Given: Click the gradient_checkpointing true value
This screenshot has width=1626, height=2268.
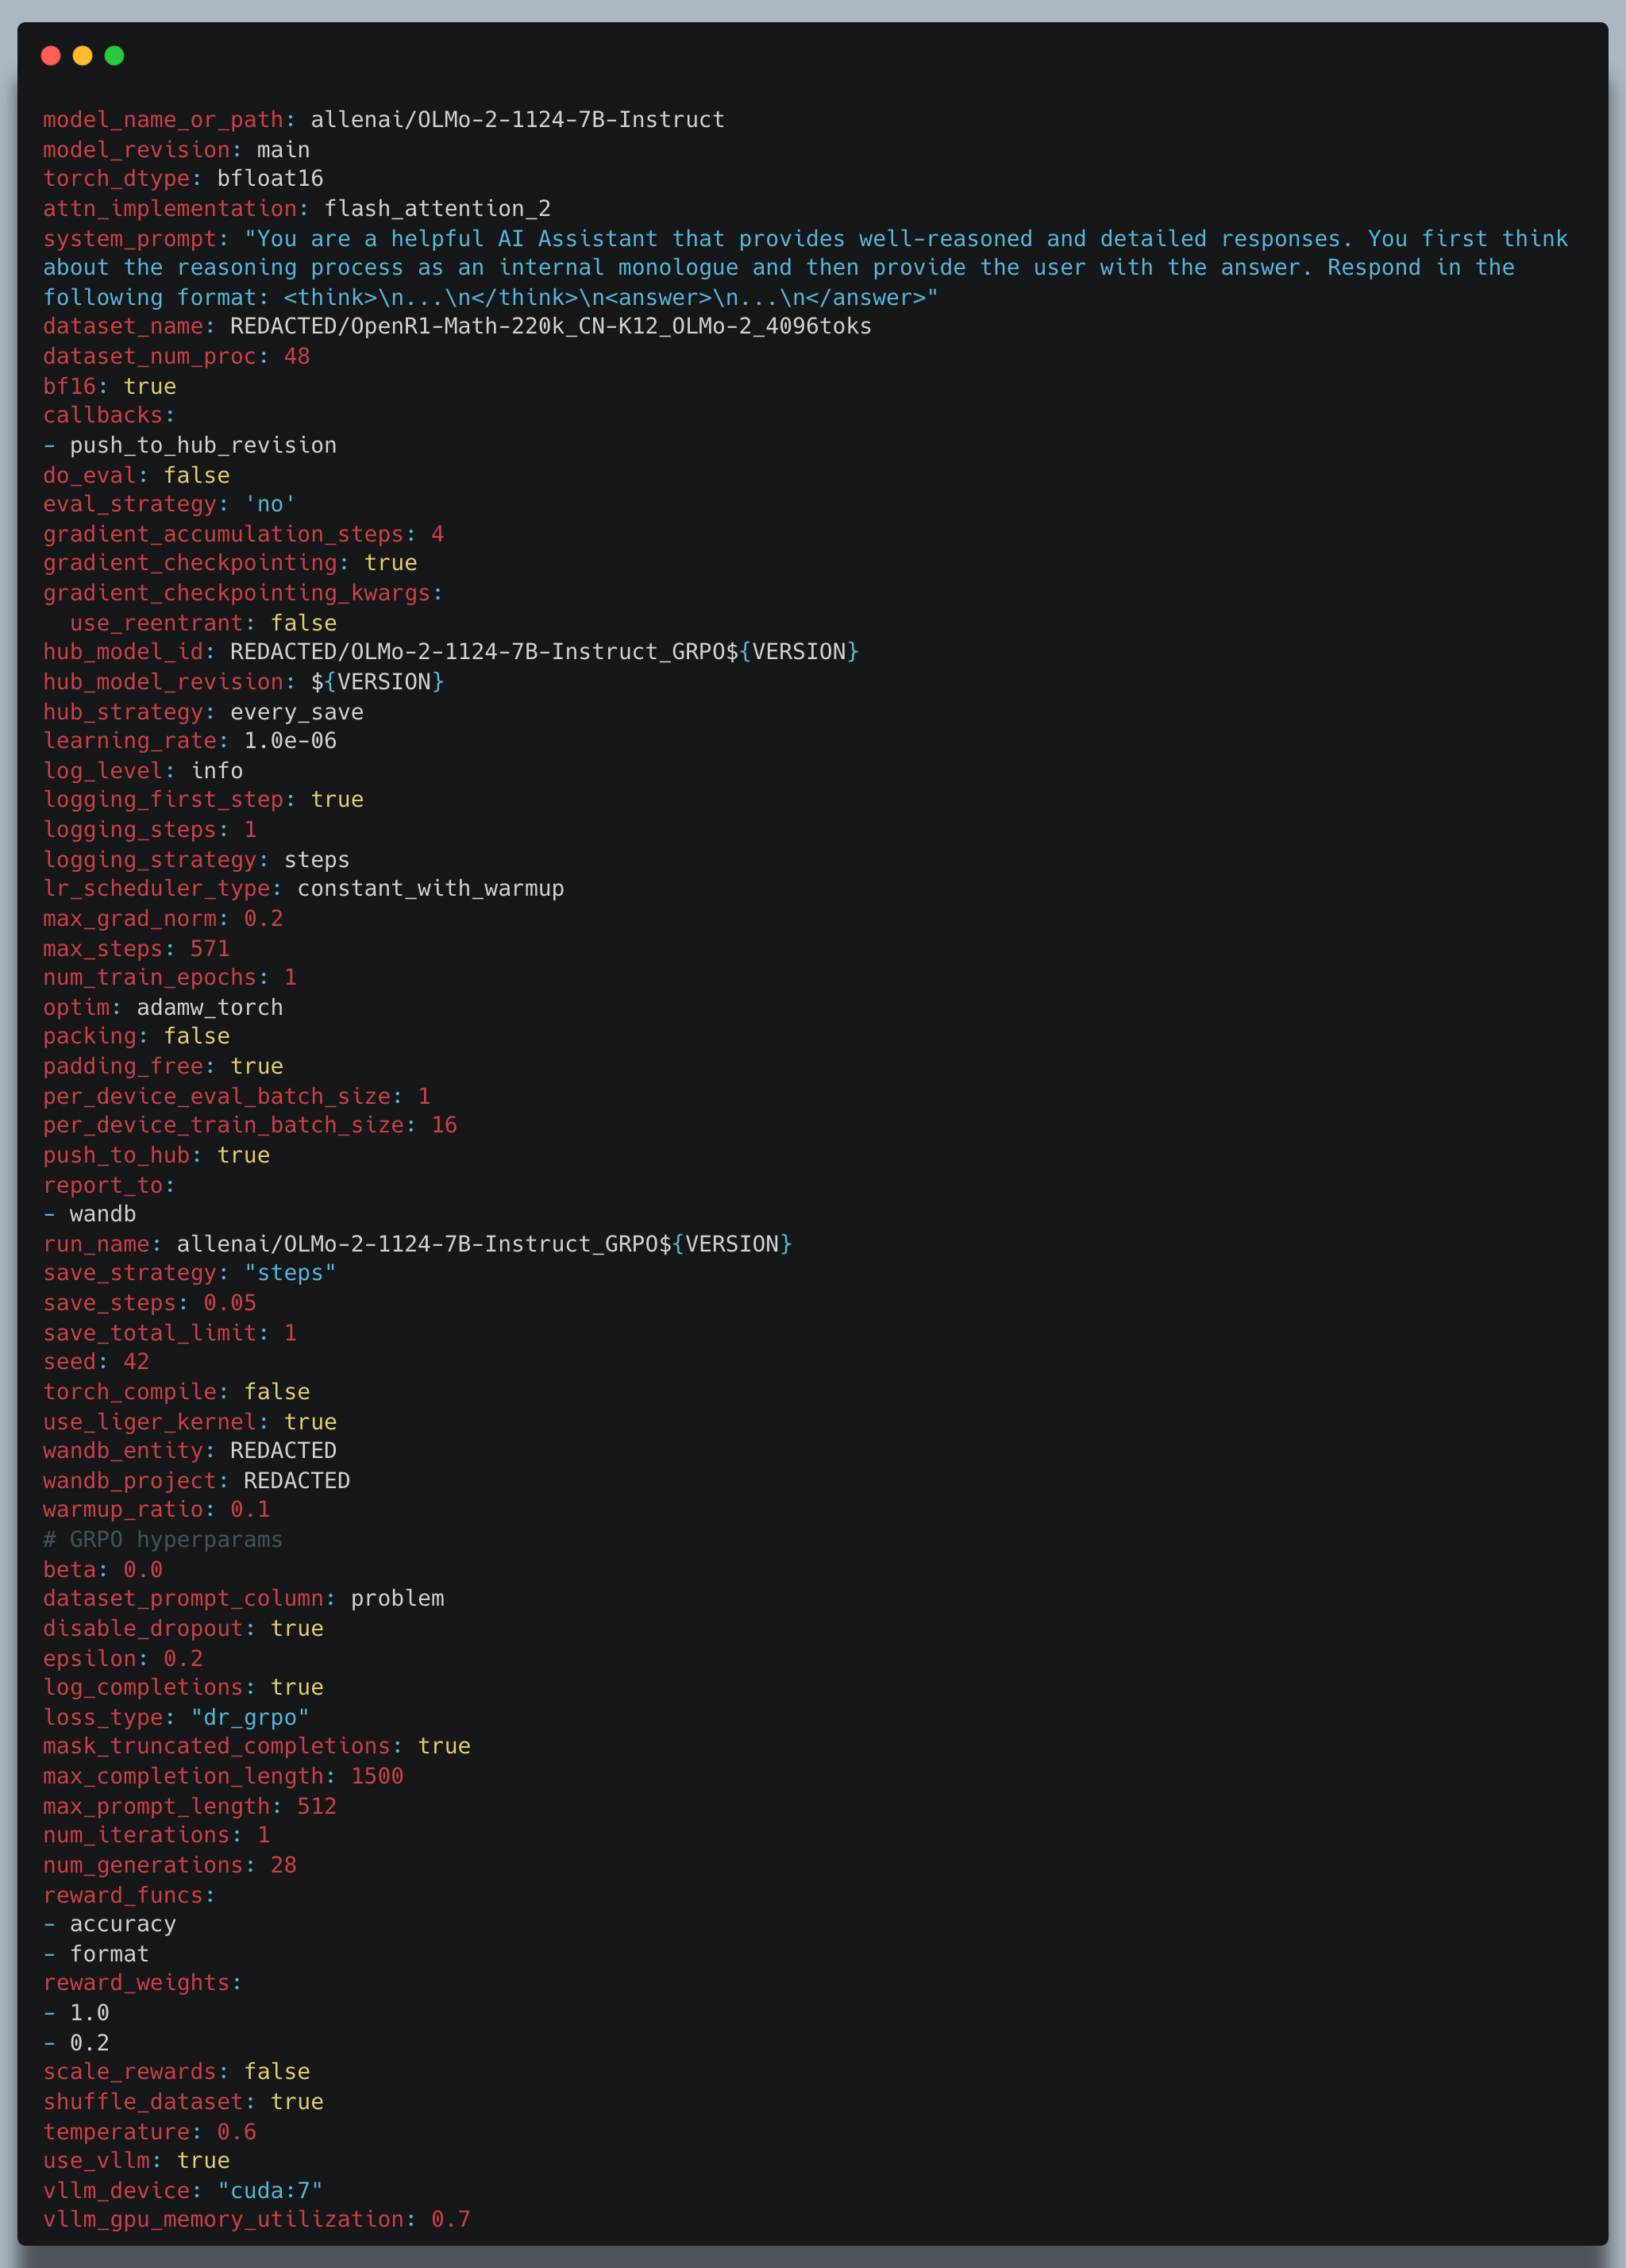Looking at the screenshot, I should 390,563.
